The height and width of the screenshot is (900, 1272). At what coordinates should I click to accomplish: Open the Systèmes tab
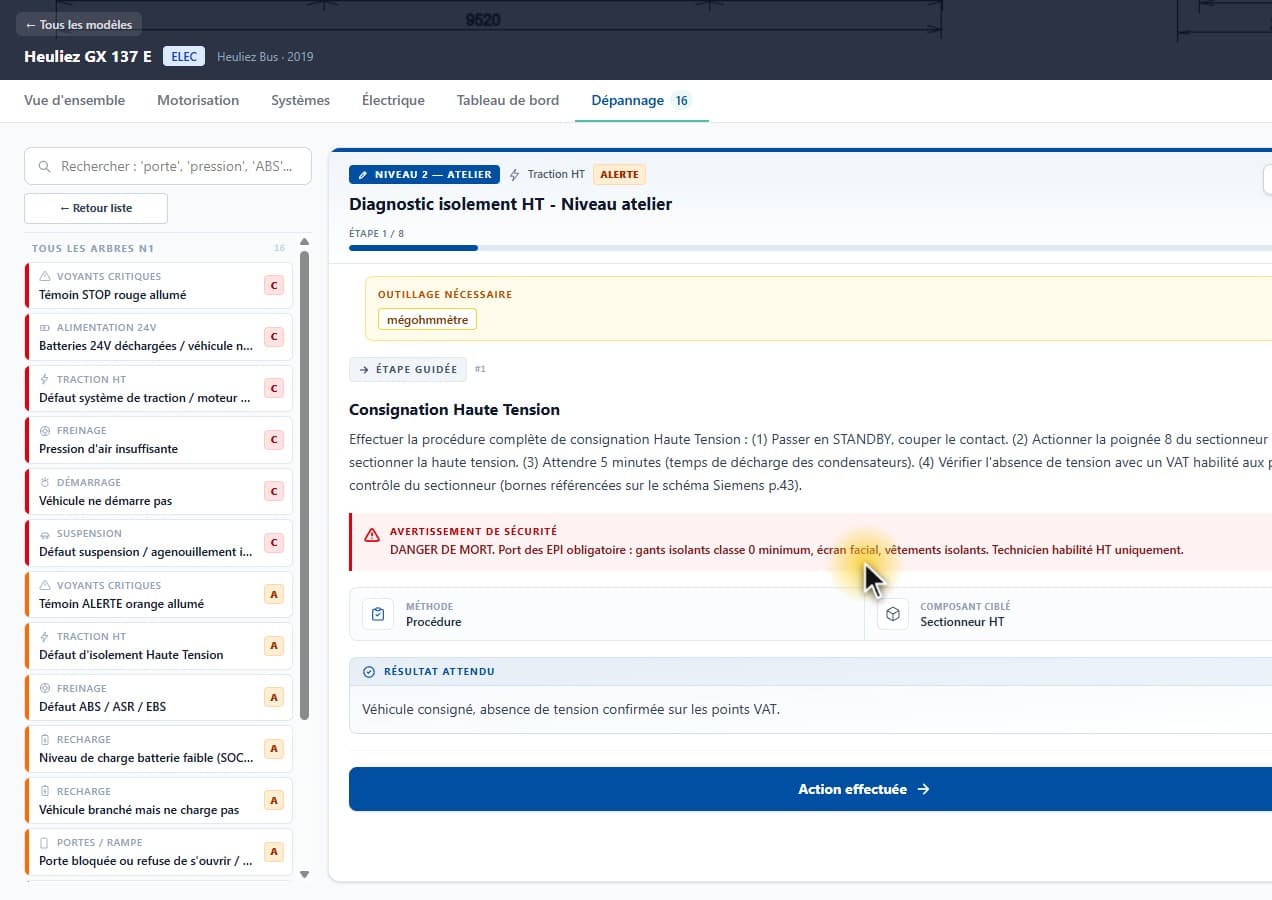[300, 100]
